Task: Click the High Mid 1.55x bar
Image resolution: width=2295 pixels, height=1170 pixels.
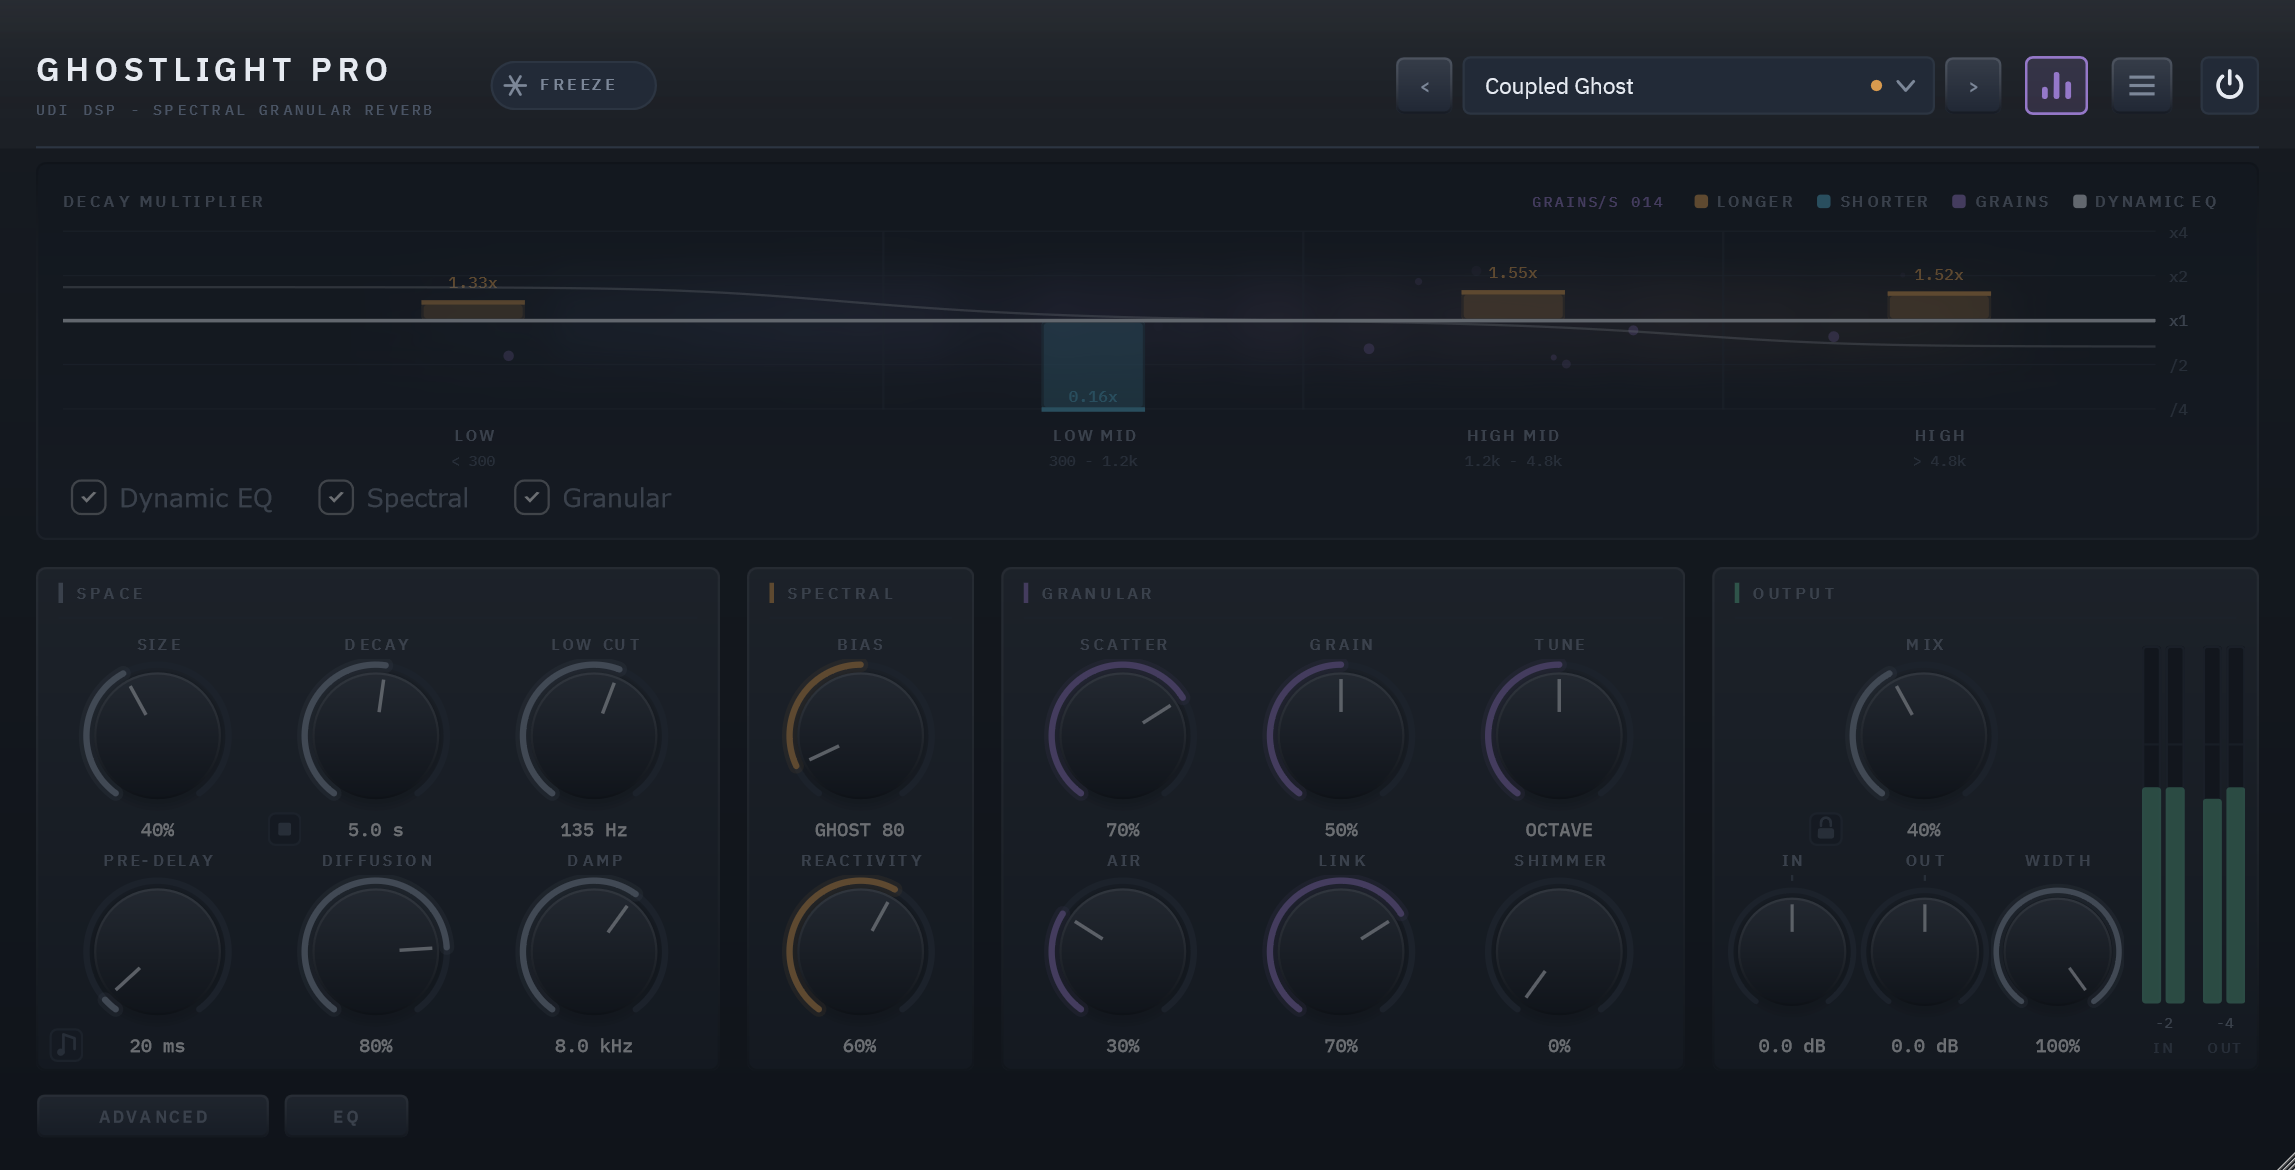Action: (x=1513, y=305)
